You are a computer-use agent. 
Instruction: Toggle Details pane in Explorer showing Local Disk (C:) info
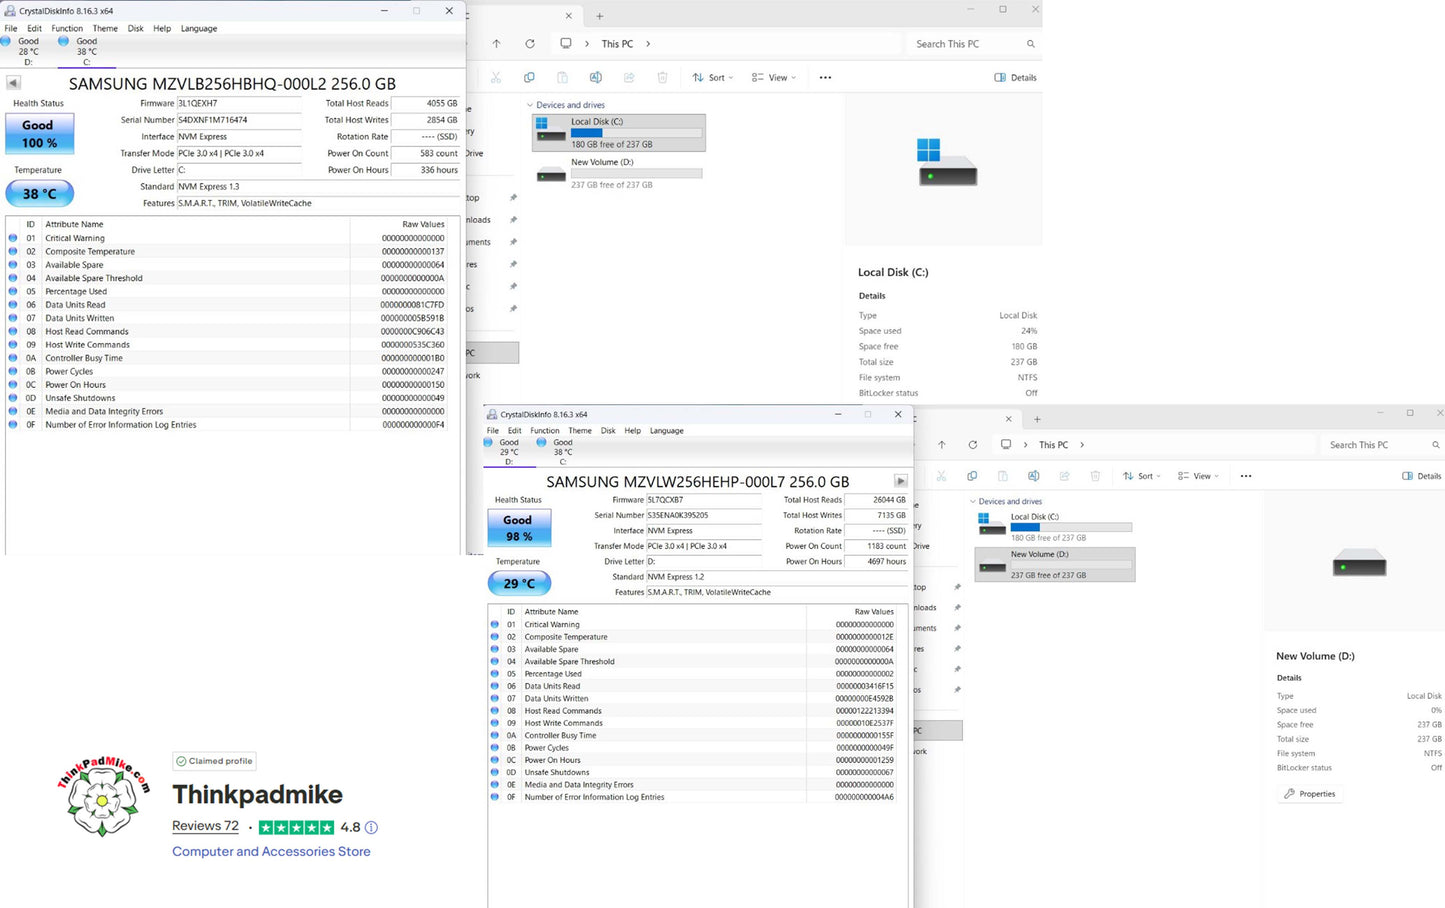[x=1015, y=77]
